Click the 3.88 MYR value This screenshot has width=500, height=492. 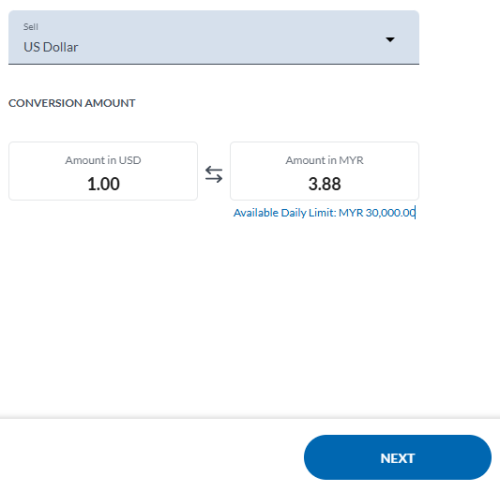click(325, 184)
